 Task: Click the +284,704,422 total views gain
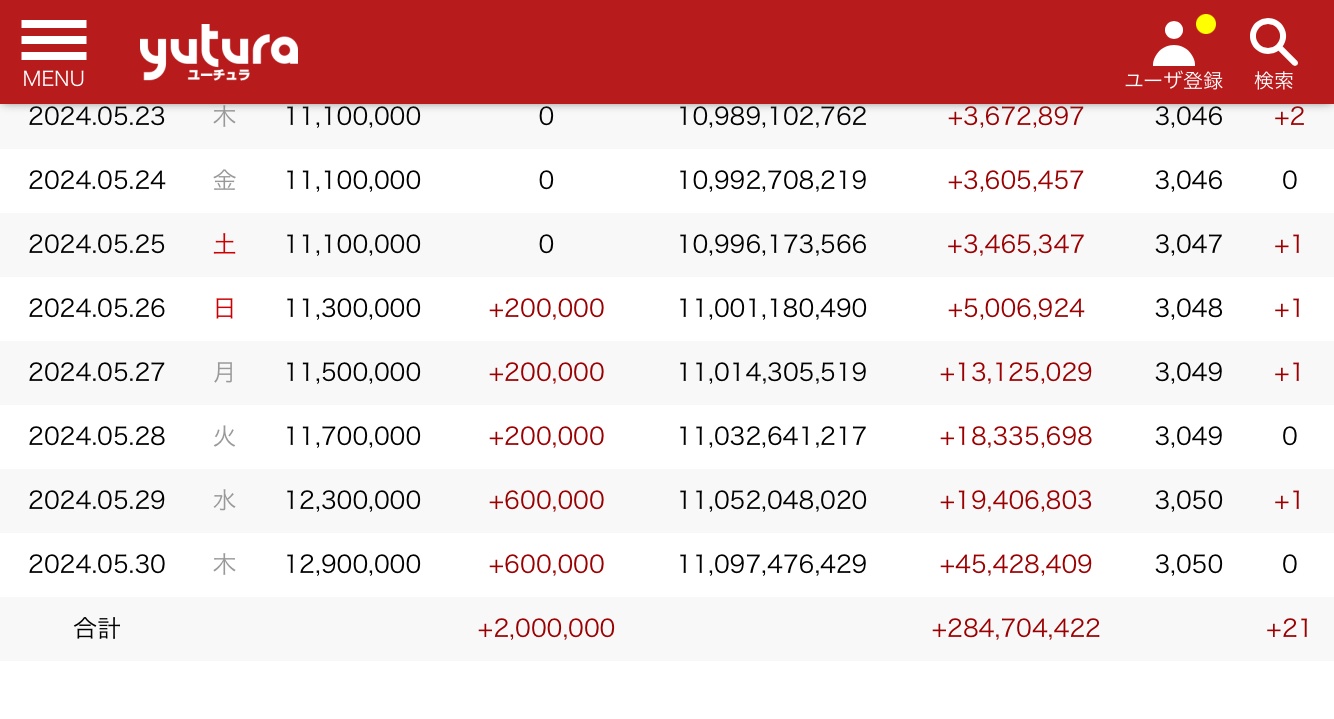point(1015,628)
